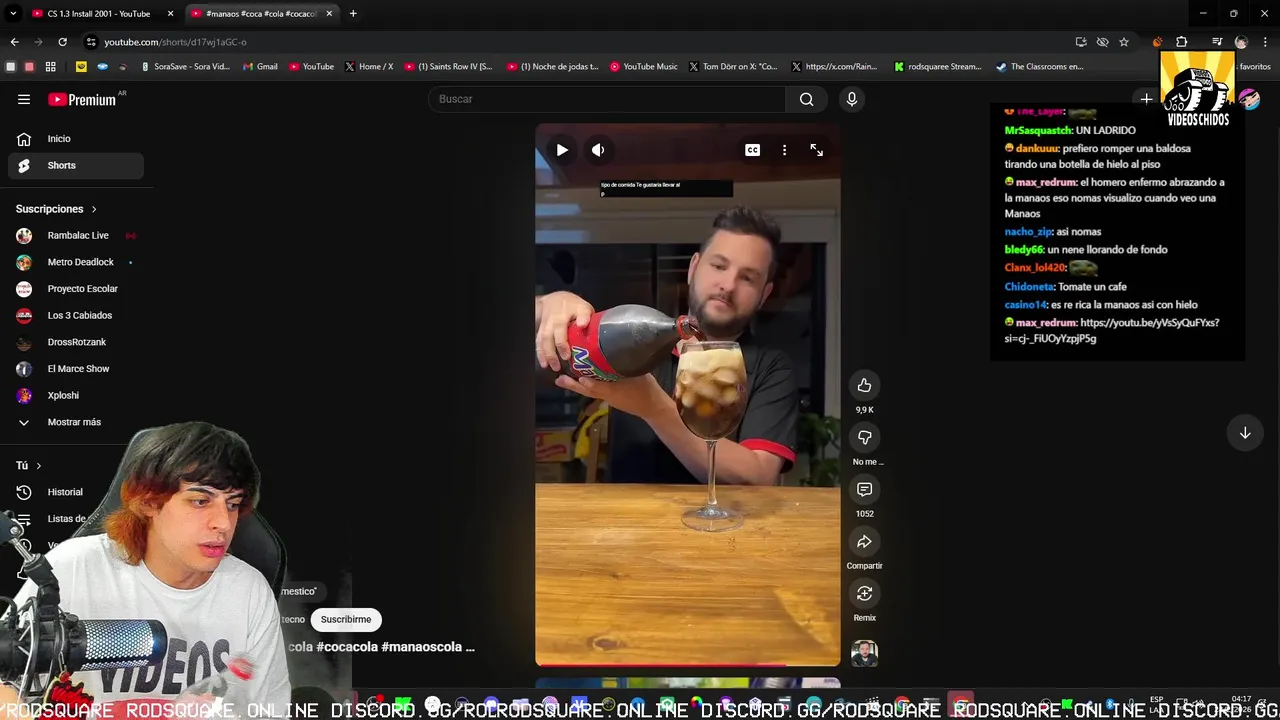1280x720 pixels.
Task: Open SoraSave bookmark
Action: click(x=185, y=67)
